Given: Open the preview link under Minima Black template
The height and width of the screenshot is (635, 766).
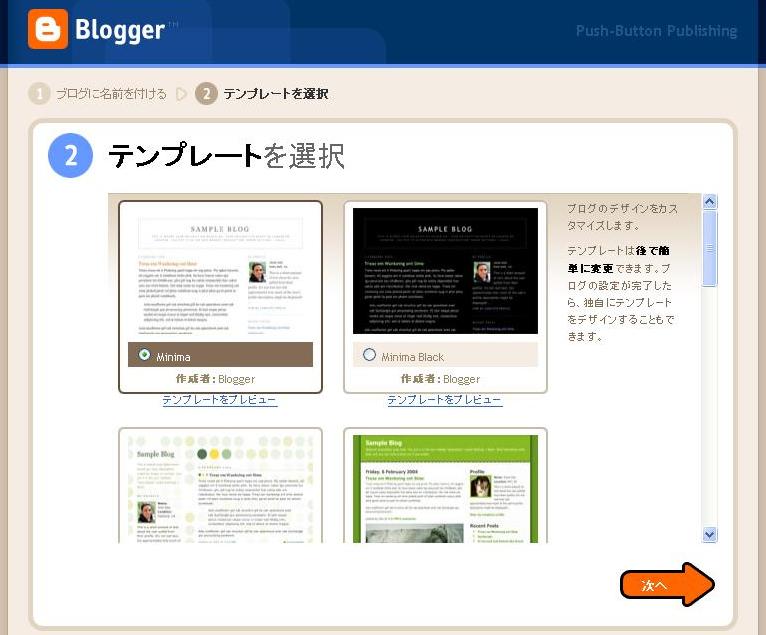Looking at the screenshot, I should [x=445, y=400].
